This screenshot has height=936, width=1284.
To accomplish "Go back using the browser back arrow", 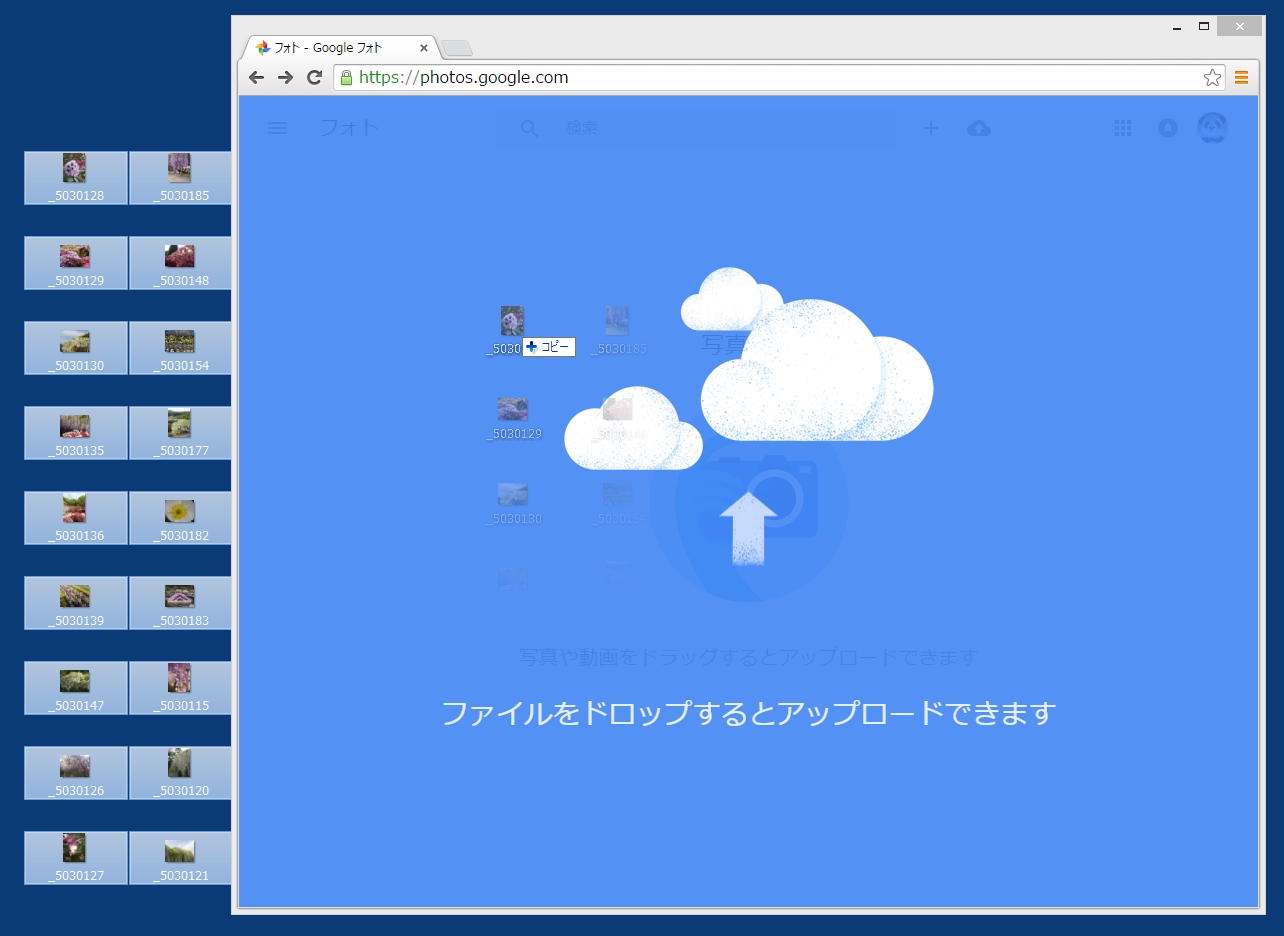I will click(256, 78).
